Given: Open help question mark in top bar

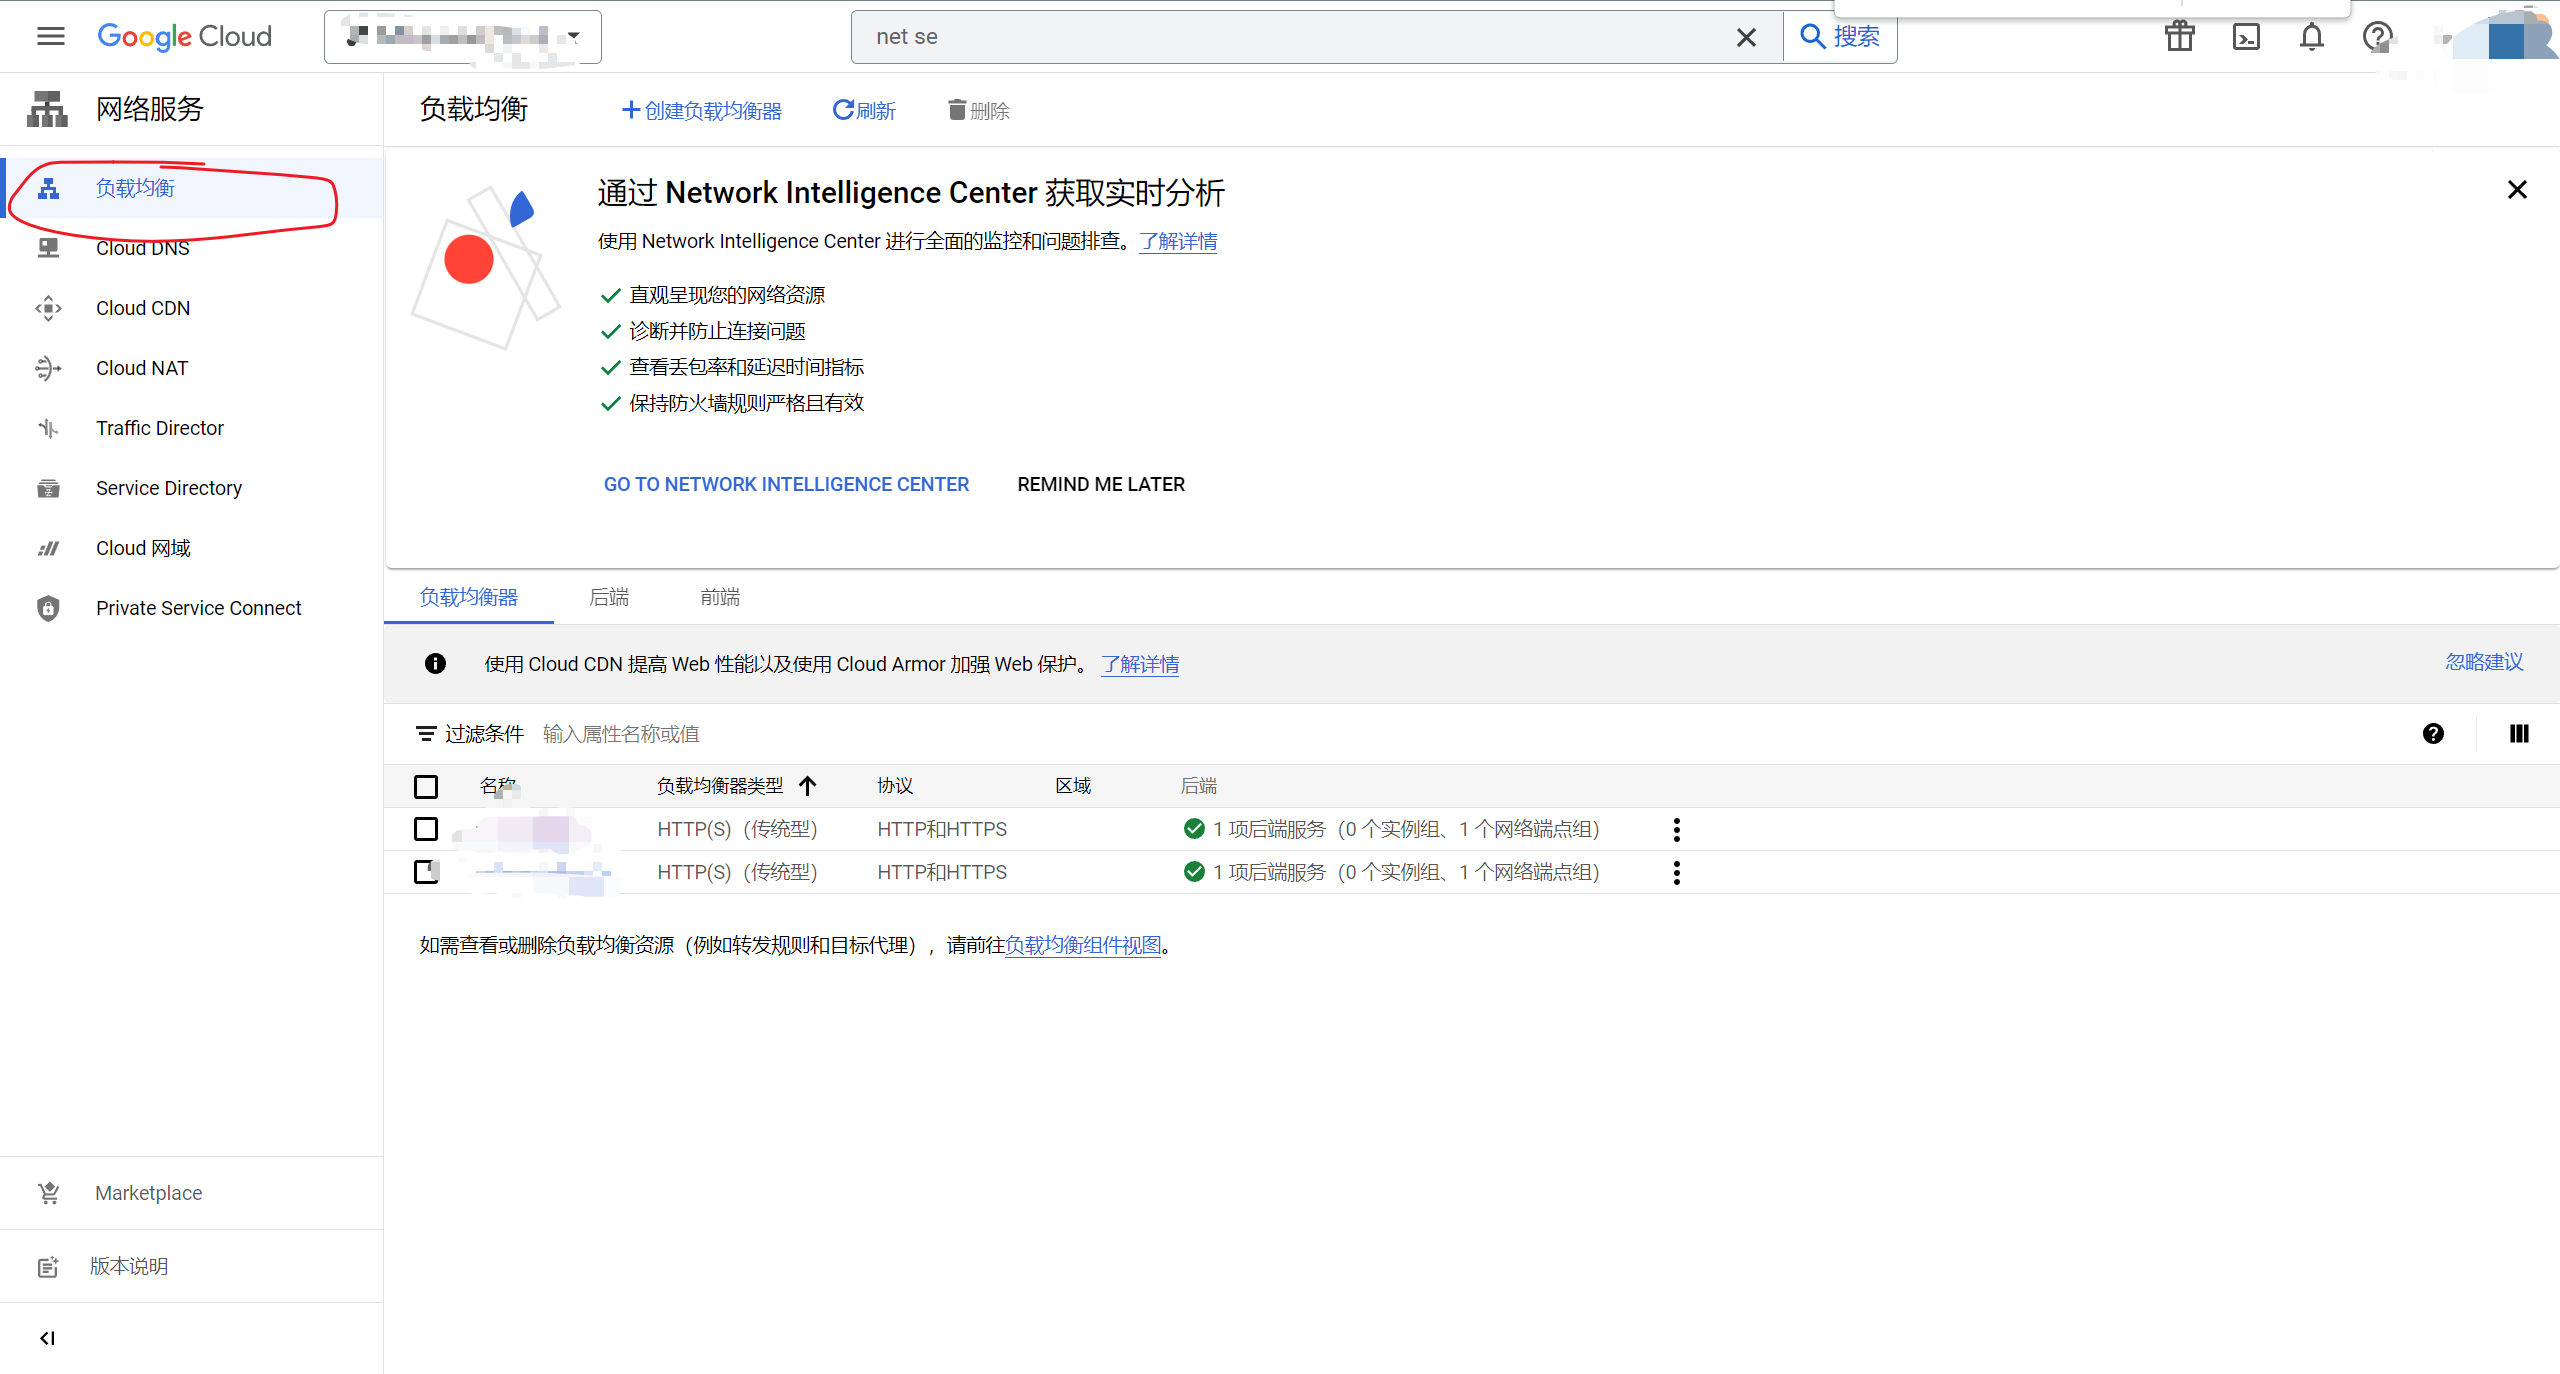Looking at the screenshot, I should 2377,37.
